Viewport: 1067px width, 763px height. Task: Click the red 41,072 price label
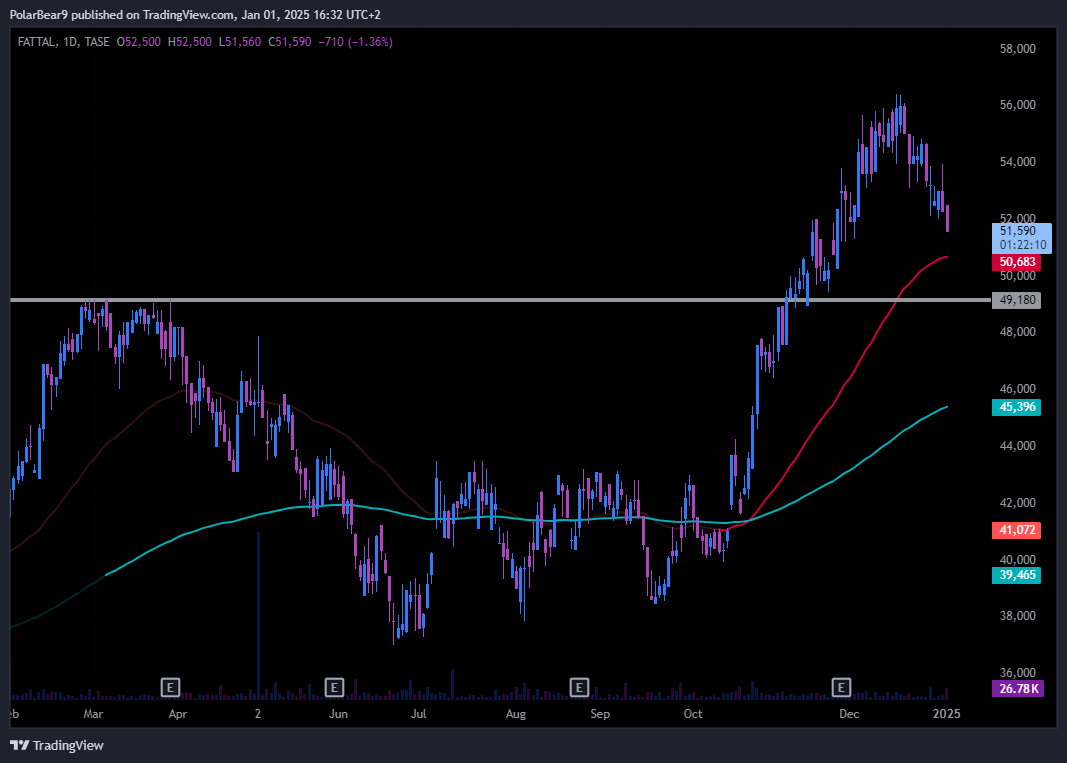[1018, 529]
